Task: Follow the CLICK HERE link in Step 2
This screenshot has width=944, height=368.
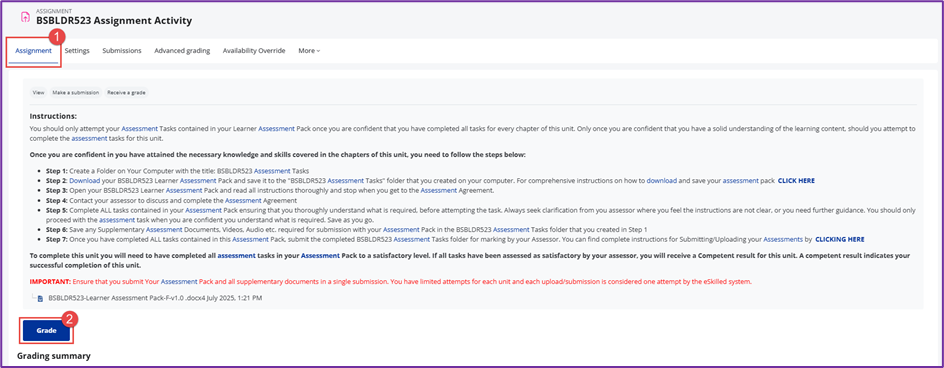Action: pos(796,180)
